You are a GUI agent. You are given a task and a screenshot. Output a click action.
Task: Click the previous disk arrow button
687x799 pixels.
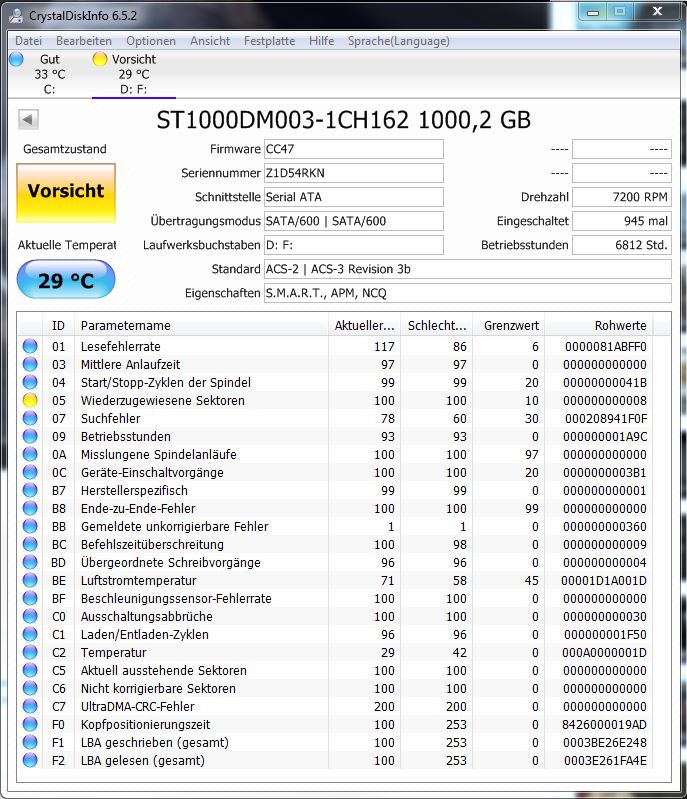click(28, 120)
